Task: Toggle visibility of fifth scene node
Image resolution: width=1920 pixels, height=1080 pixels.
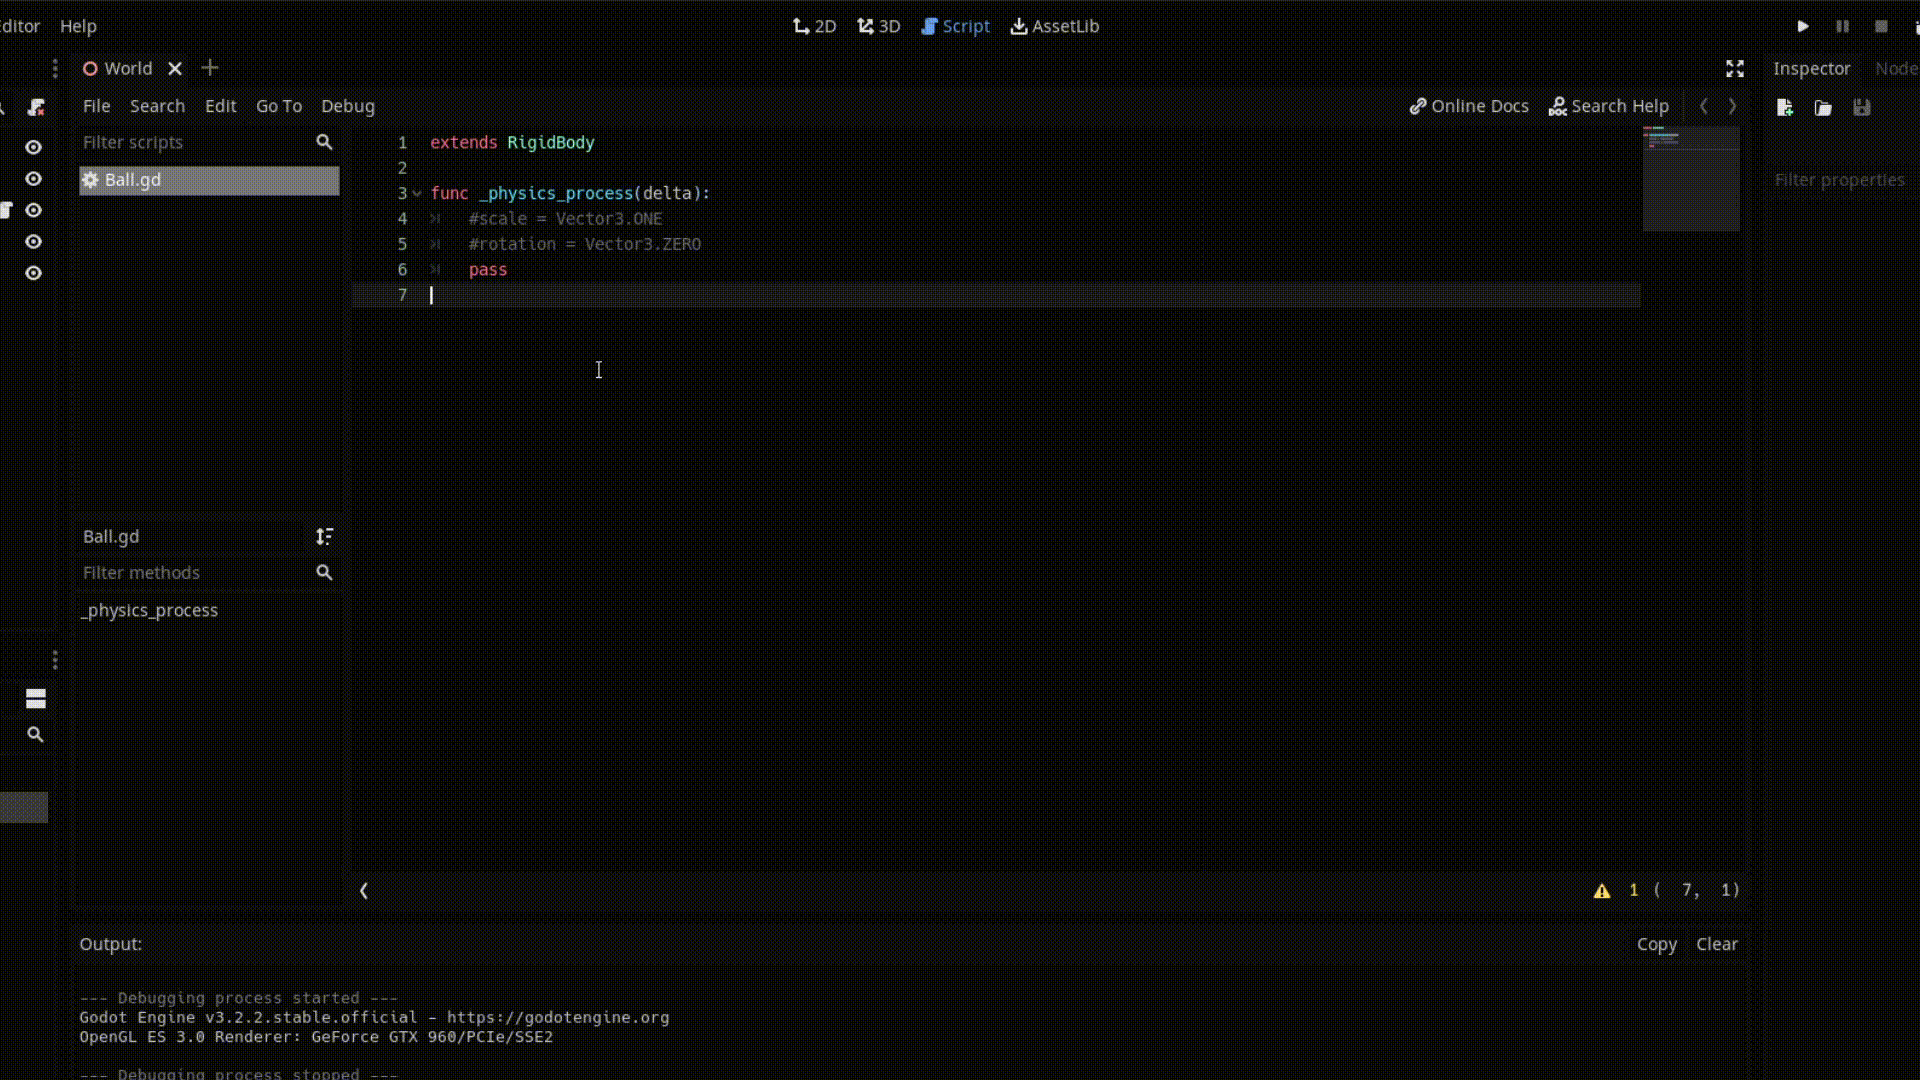Action: click(33, 273)
